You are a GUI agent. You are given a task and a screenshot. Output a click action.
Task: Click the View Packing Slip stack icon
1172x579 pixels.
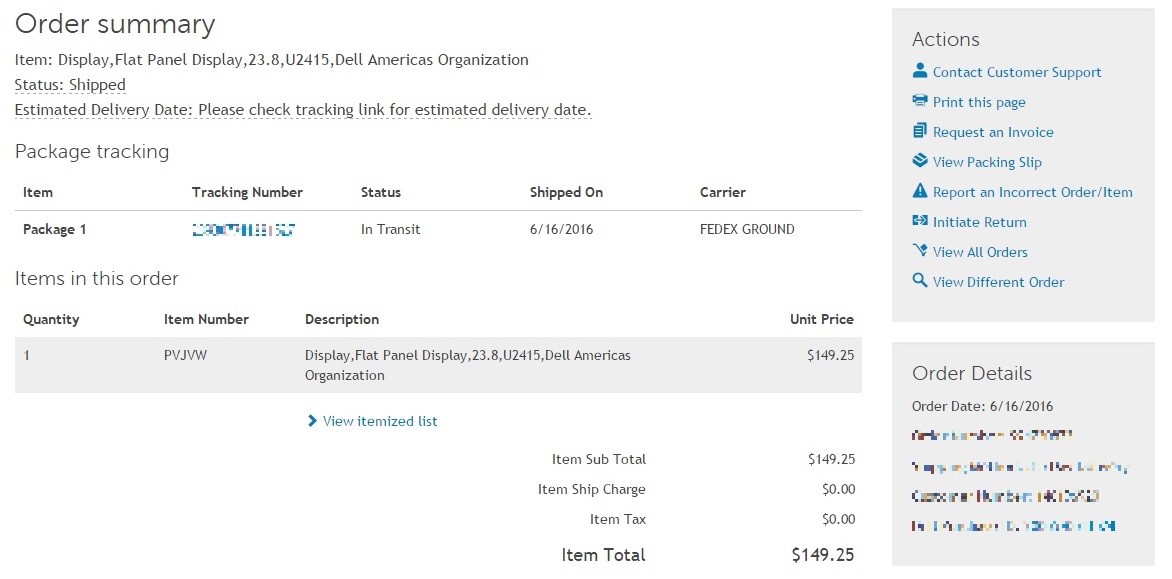920,161
